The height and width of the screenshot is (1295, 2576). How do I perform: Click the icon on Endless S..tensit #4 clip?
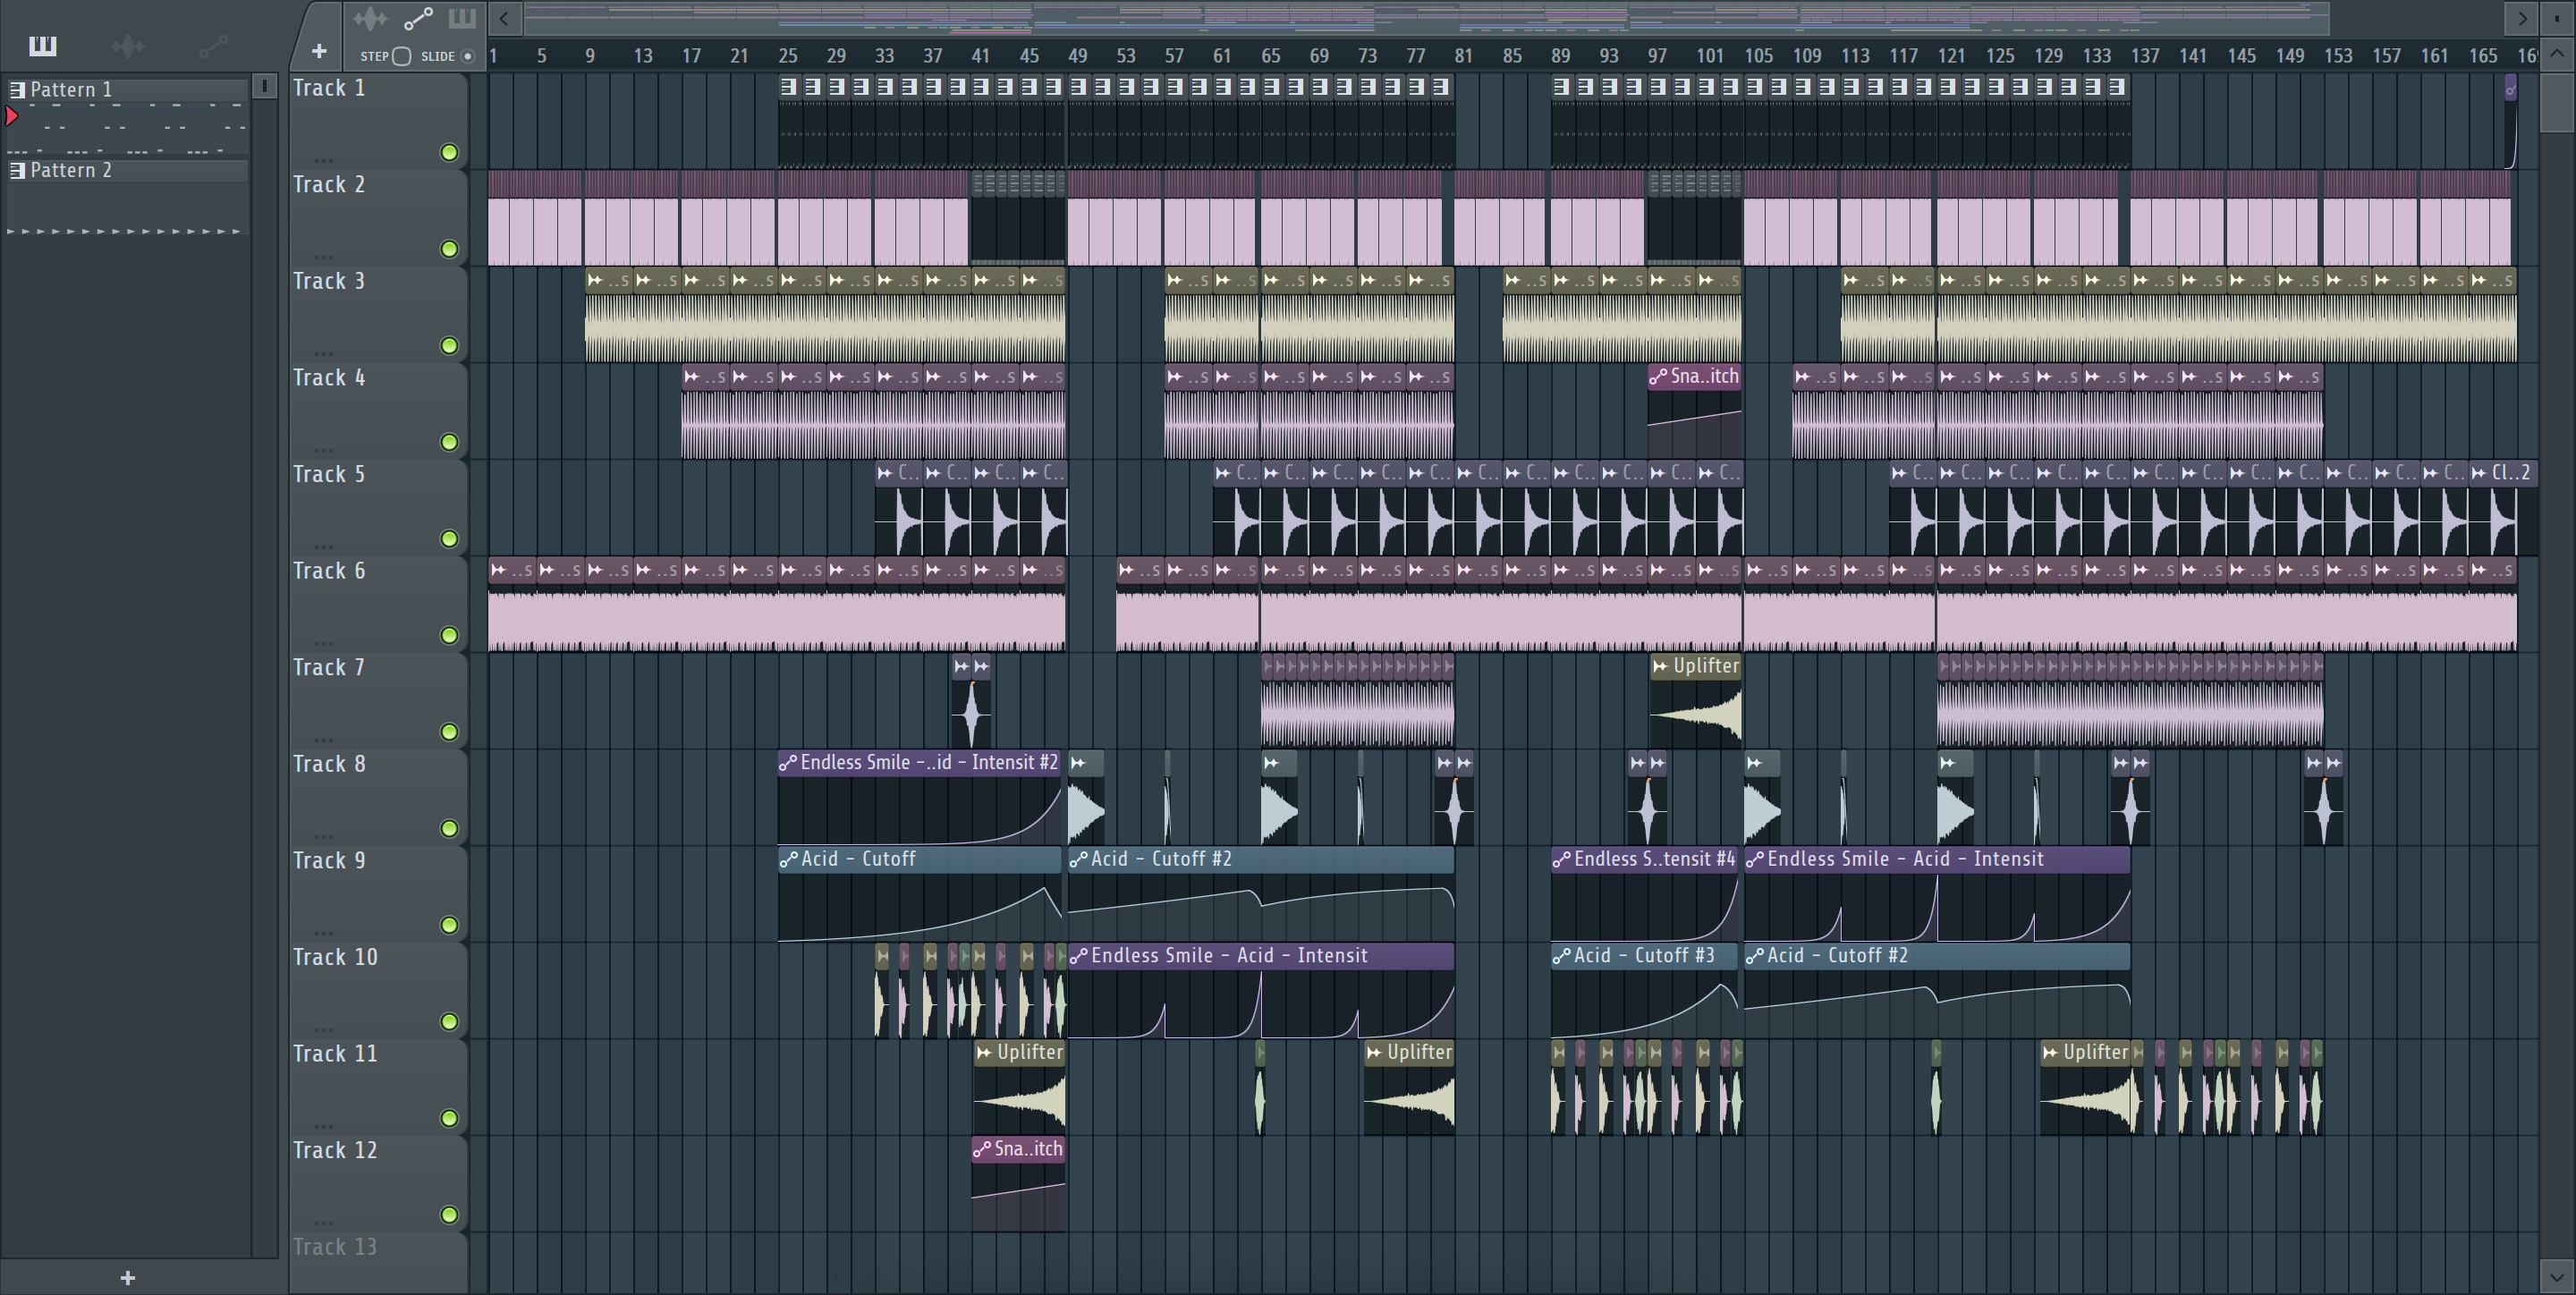pyautogui.click(x=1561, y=859)
